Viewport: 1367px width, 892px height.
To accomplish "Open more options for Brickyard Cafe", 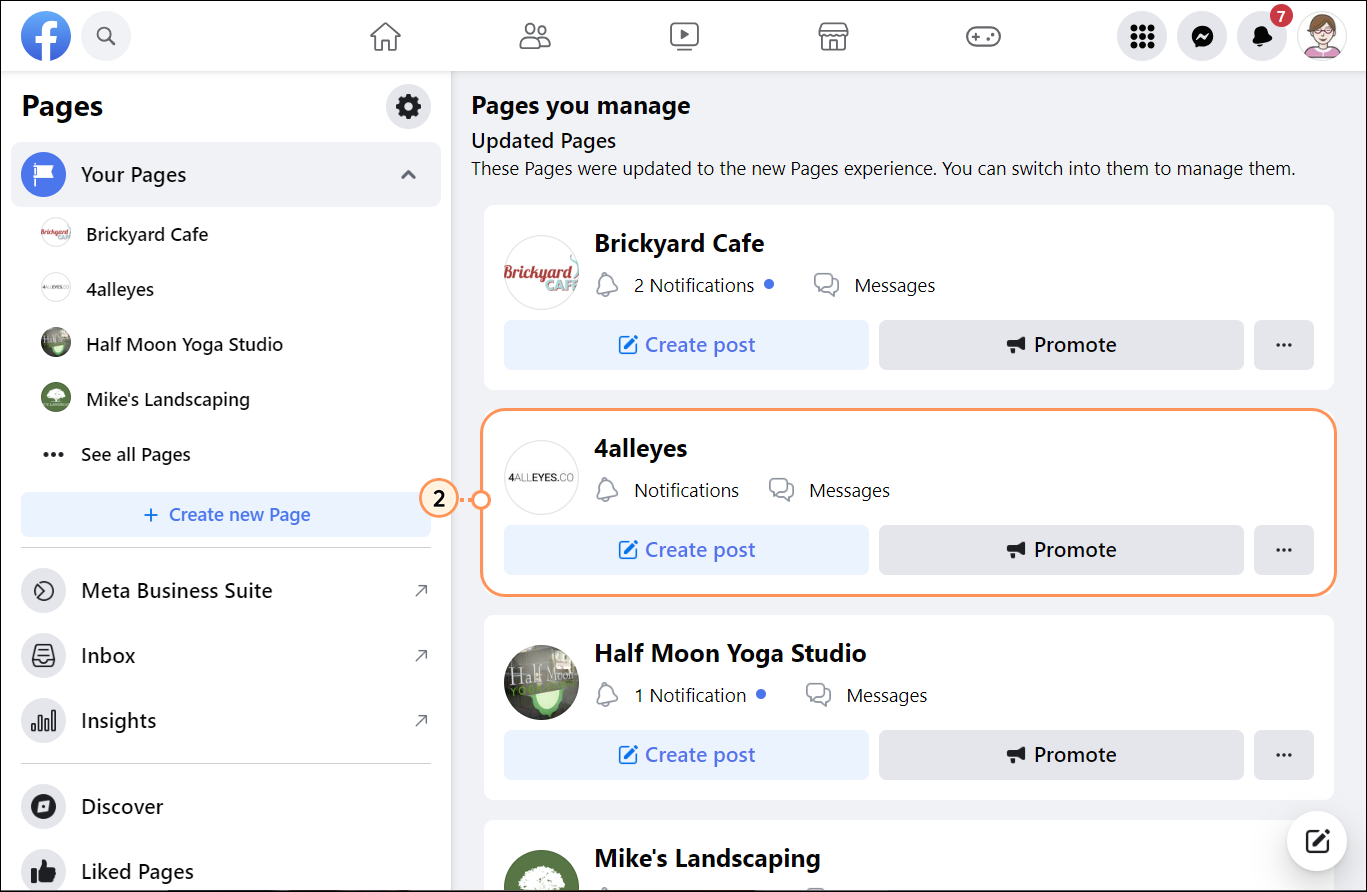I will click(x=1284, y=345).
